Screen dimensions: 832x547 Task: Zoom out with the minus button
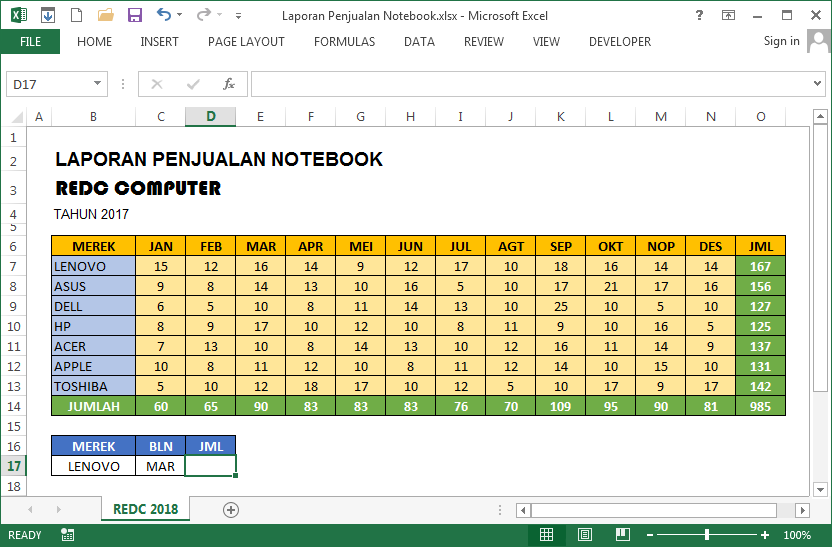coord(649,535)
